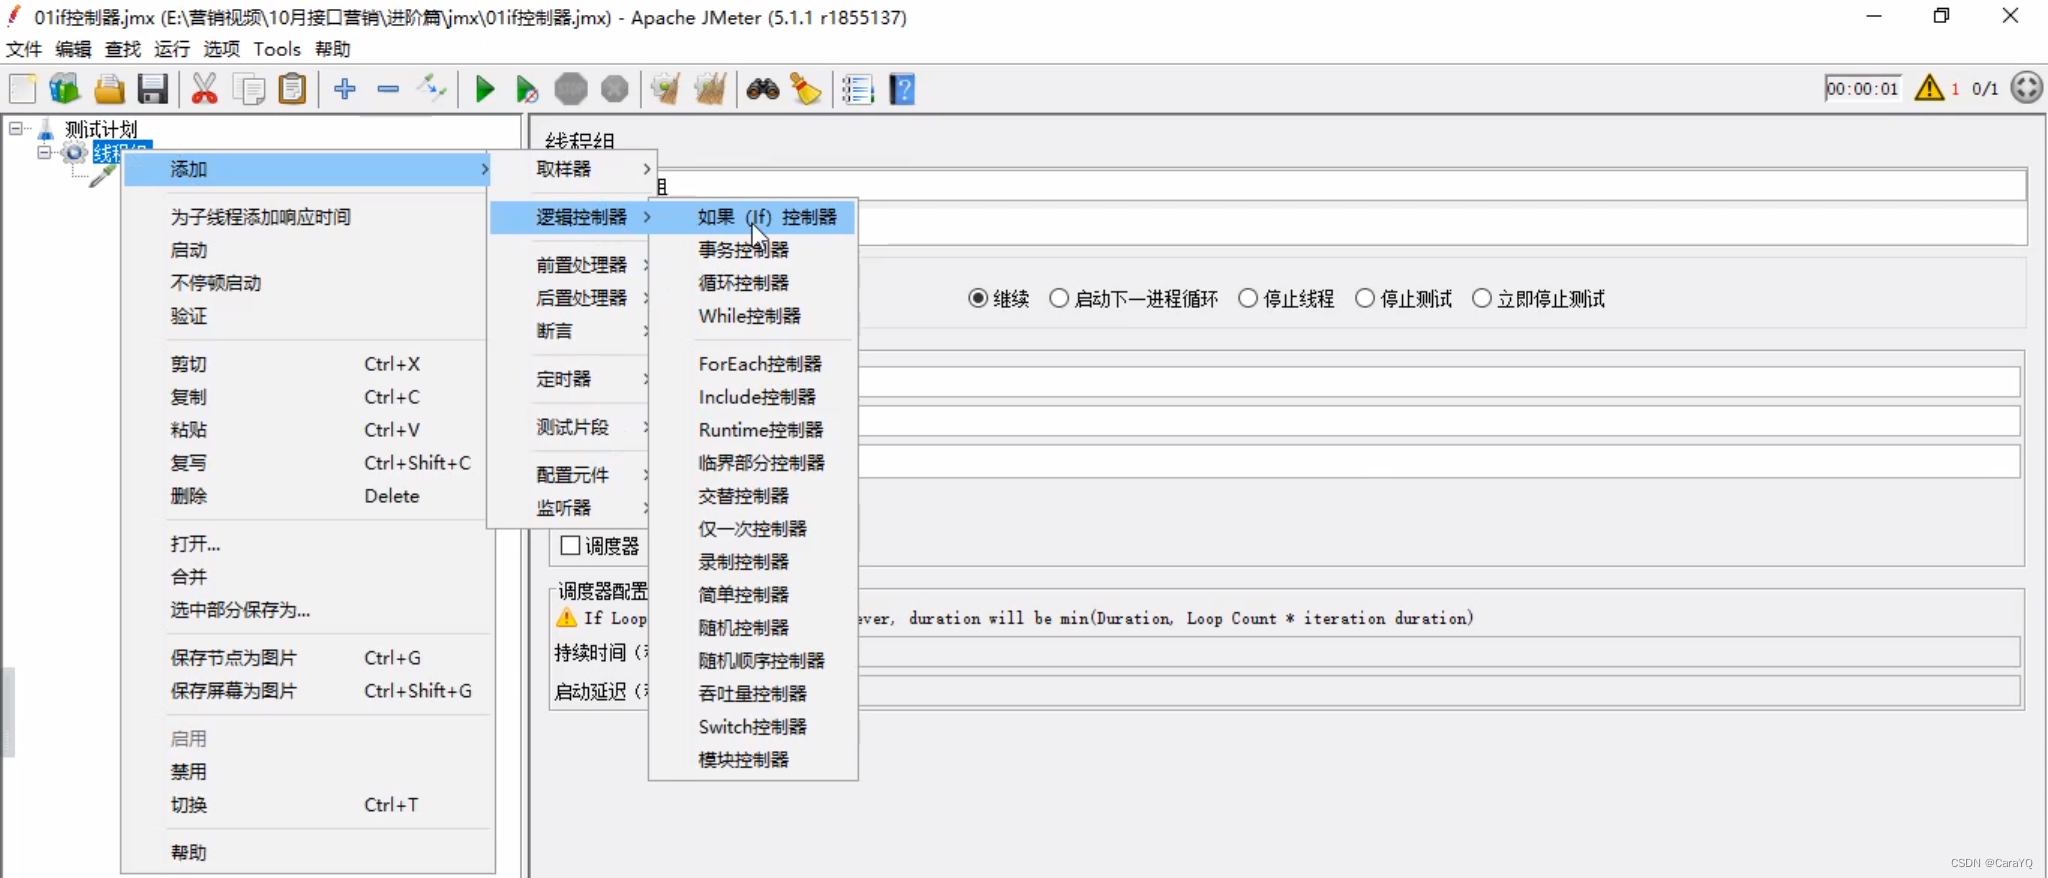Open the 运行 menu
The height and width of the screenshot is (878, 2048).
172,49
